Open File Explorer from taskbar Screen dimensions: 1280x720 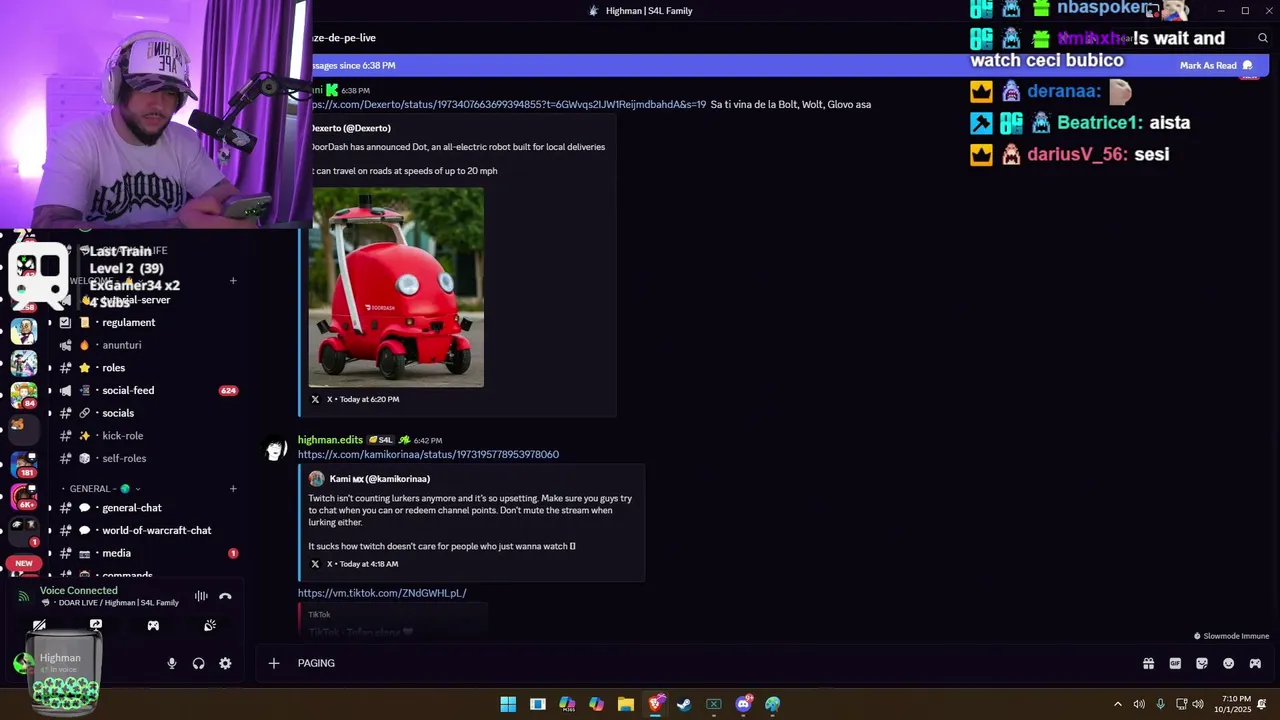click(626, 704)
